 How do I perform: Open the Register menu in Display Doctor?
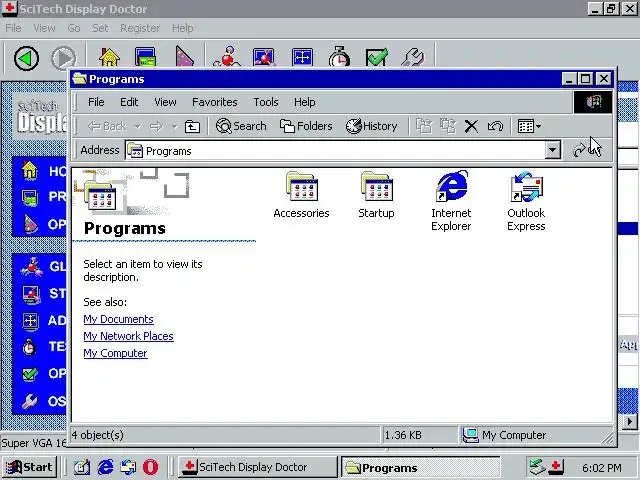[x=140, y=28]
